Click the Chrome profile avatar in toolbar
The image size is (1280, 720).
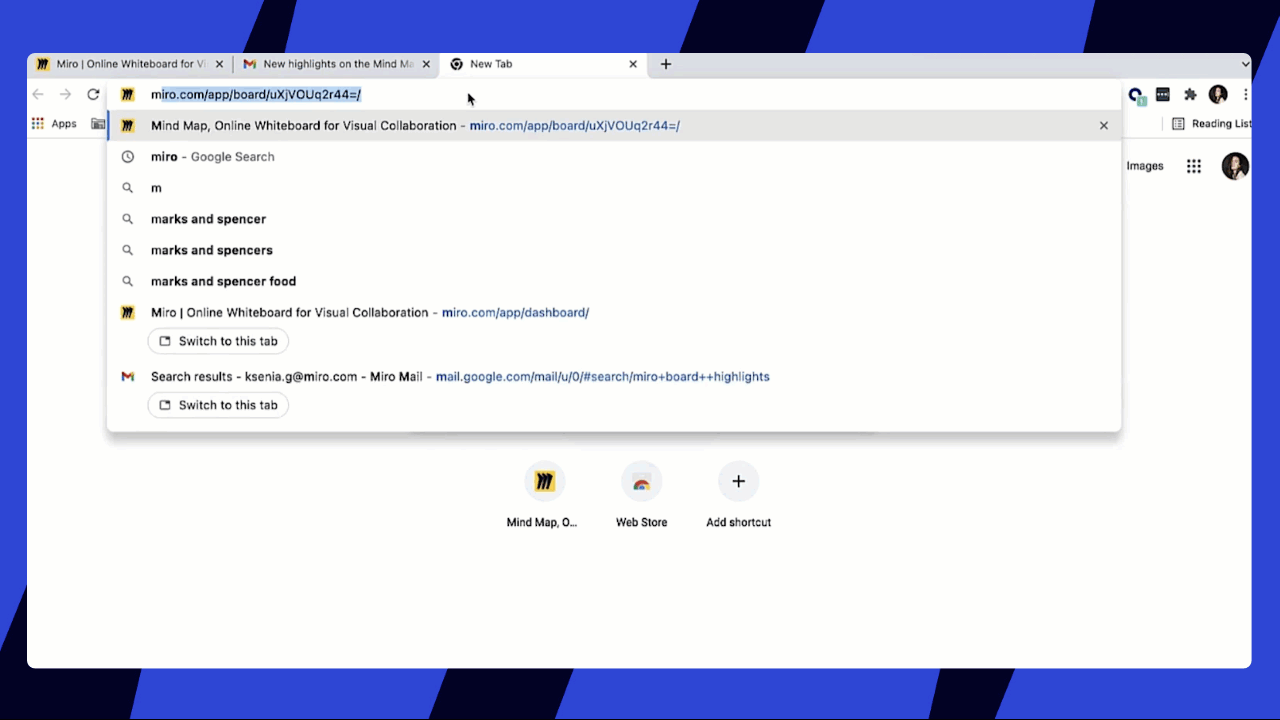point(1217,95)
